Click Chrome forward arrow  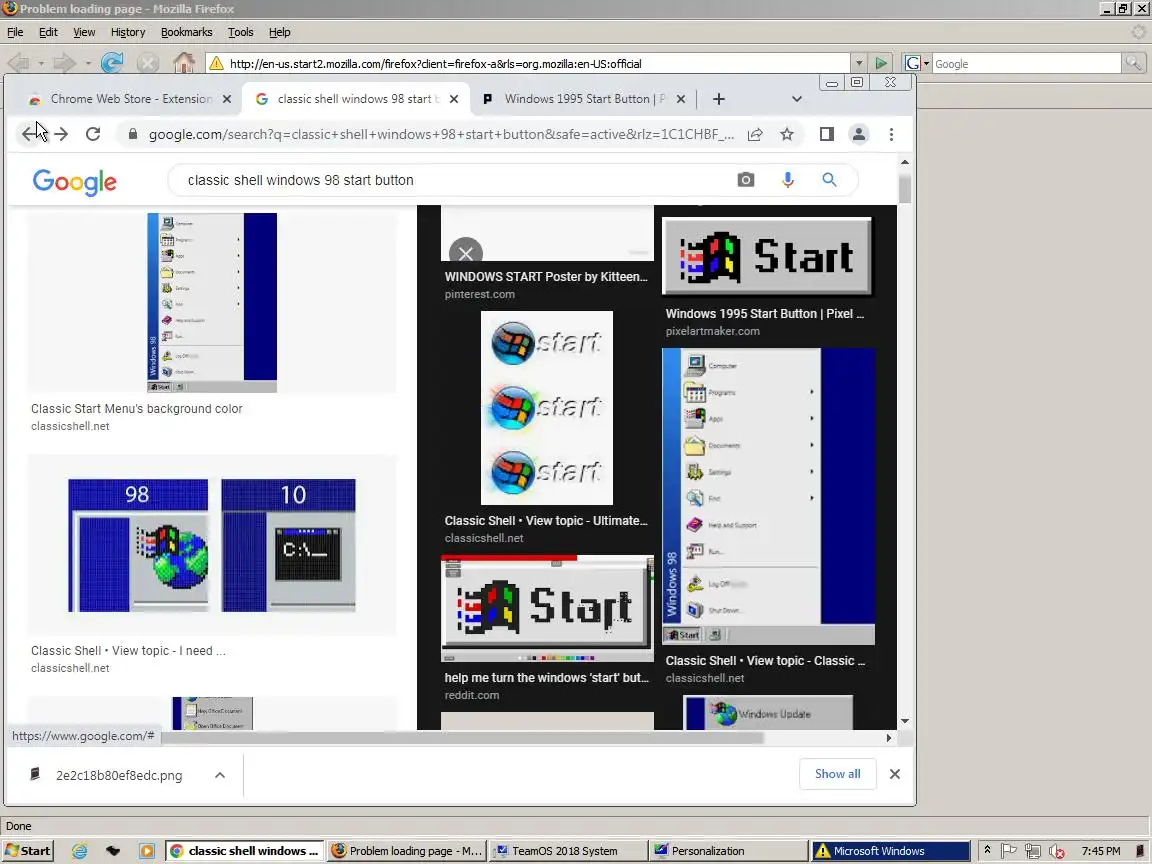click(61, 134)
